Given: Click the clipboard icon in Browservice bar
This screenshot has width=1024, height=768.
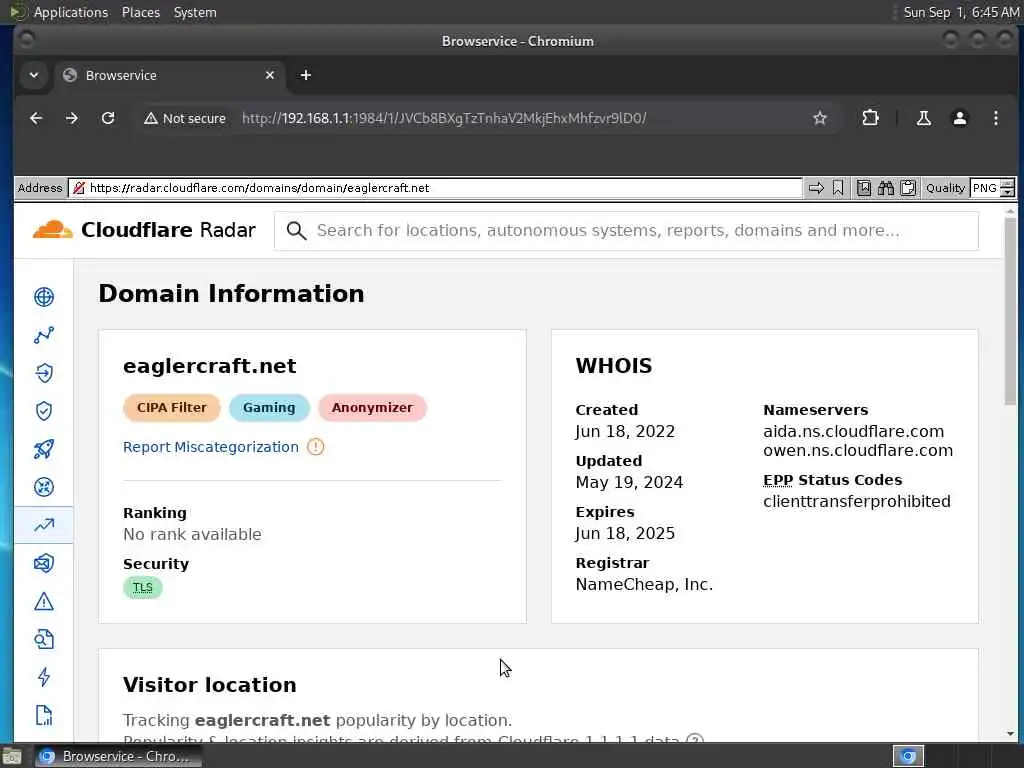Looking at the screenshot, I should click(908, 188).
